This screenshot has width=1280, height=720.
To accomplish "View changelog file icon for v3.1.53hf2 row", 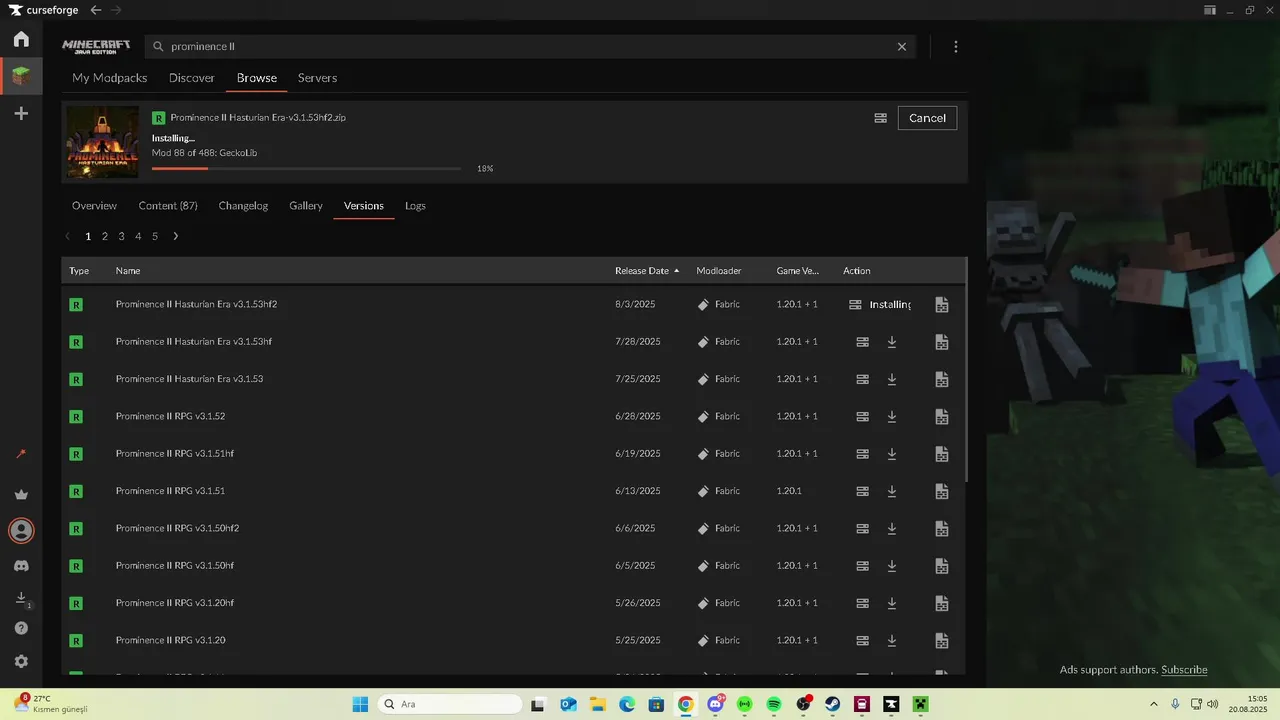I will click(941, 304).
